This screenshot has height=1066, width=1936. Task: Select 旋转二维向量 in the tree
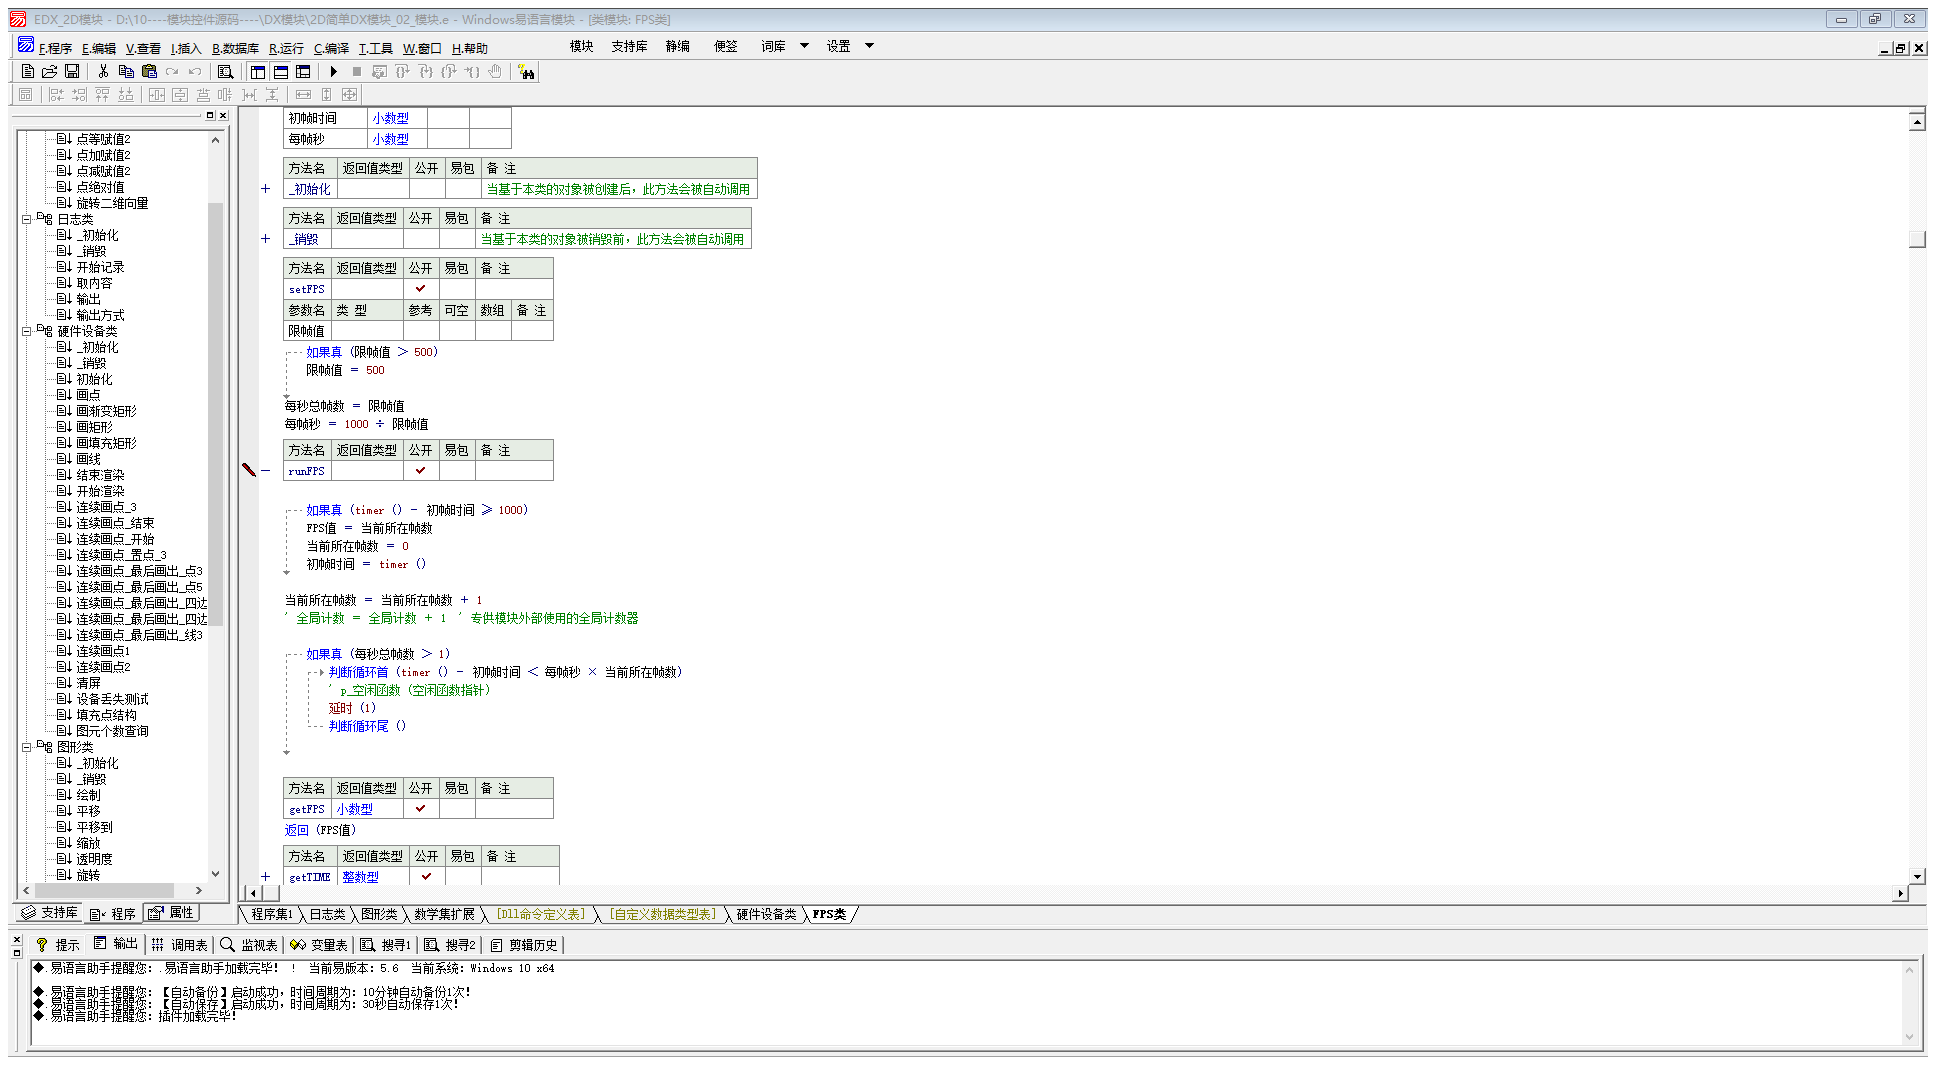point(112,203)
